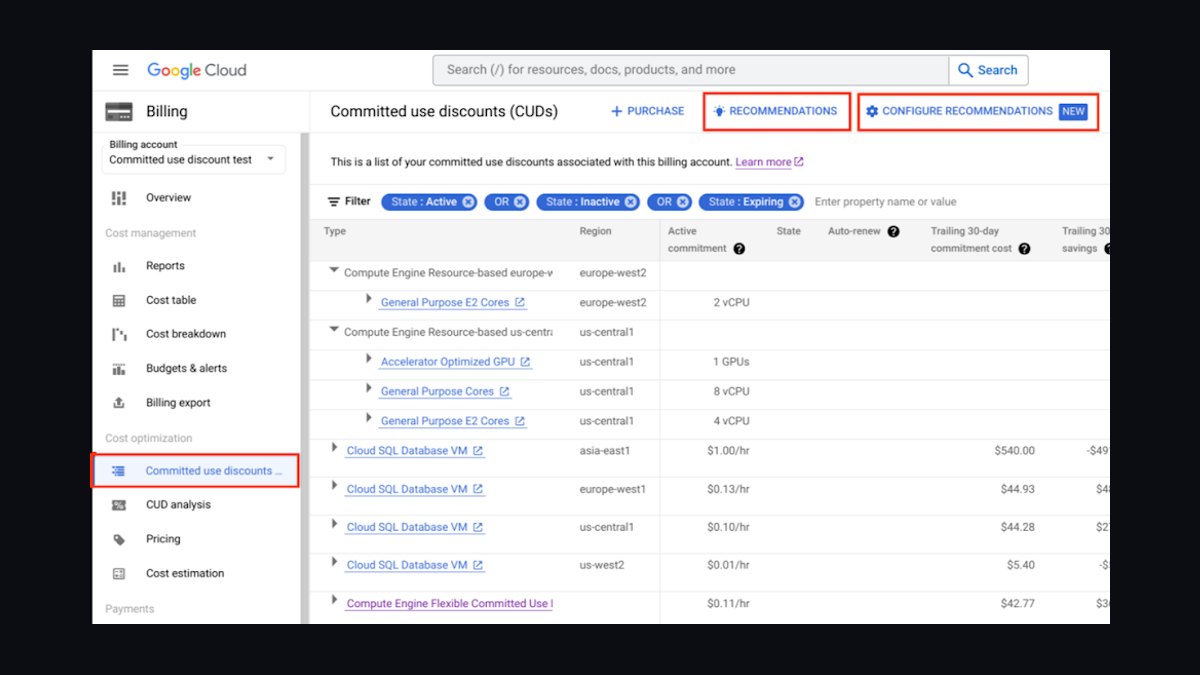This screenshot has width=1200, height=675.
Task: Click the Billing credit card icon
Action: (119, 112)
